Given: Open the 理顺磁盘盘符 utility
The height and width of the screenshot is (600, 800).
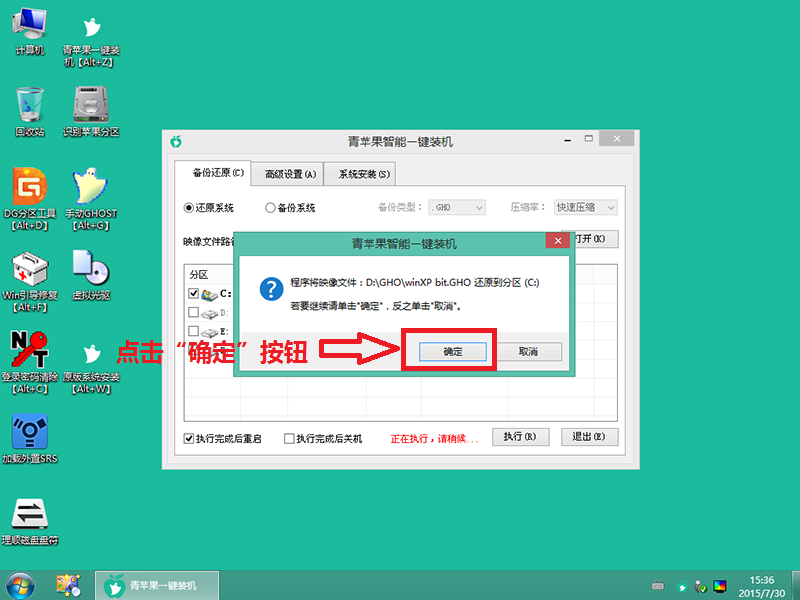Looking at the screenshot, I should pos(30,513).
